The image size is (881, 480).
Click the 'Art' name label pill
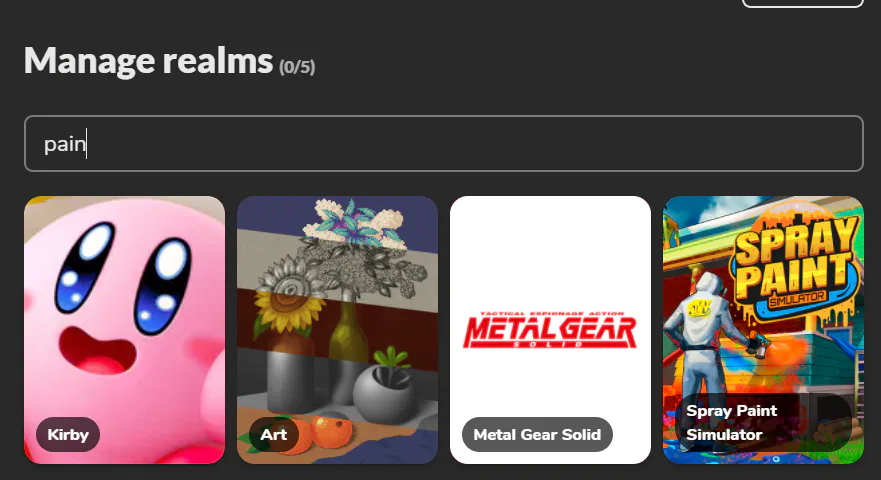[x=274, y=434]
